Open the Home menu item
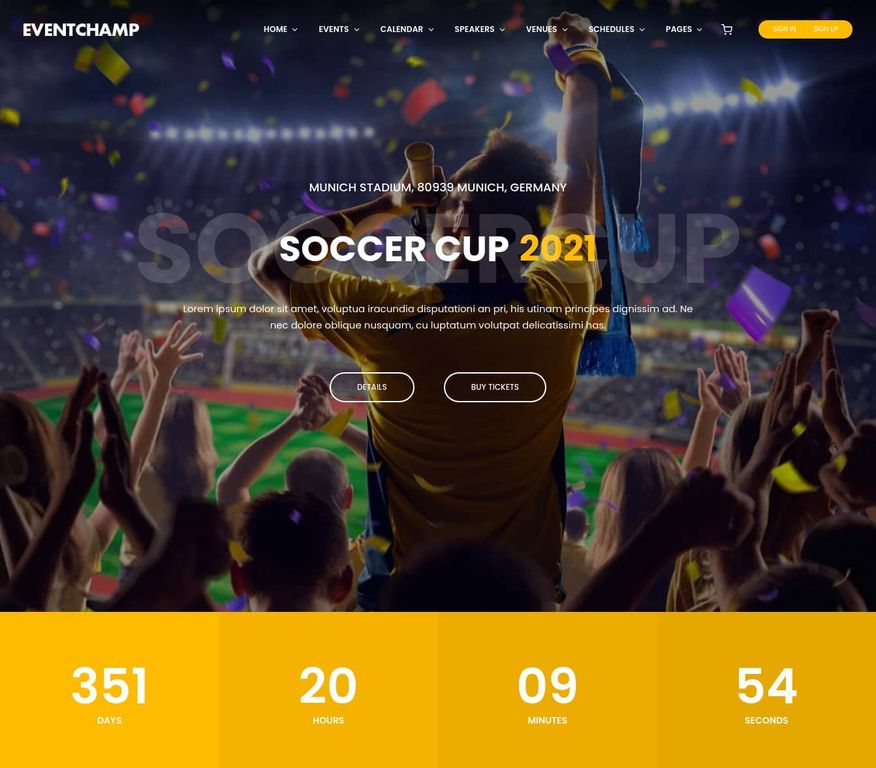 (275, 29)
